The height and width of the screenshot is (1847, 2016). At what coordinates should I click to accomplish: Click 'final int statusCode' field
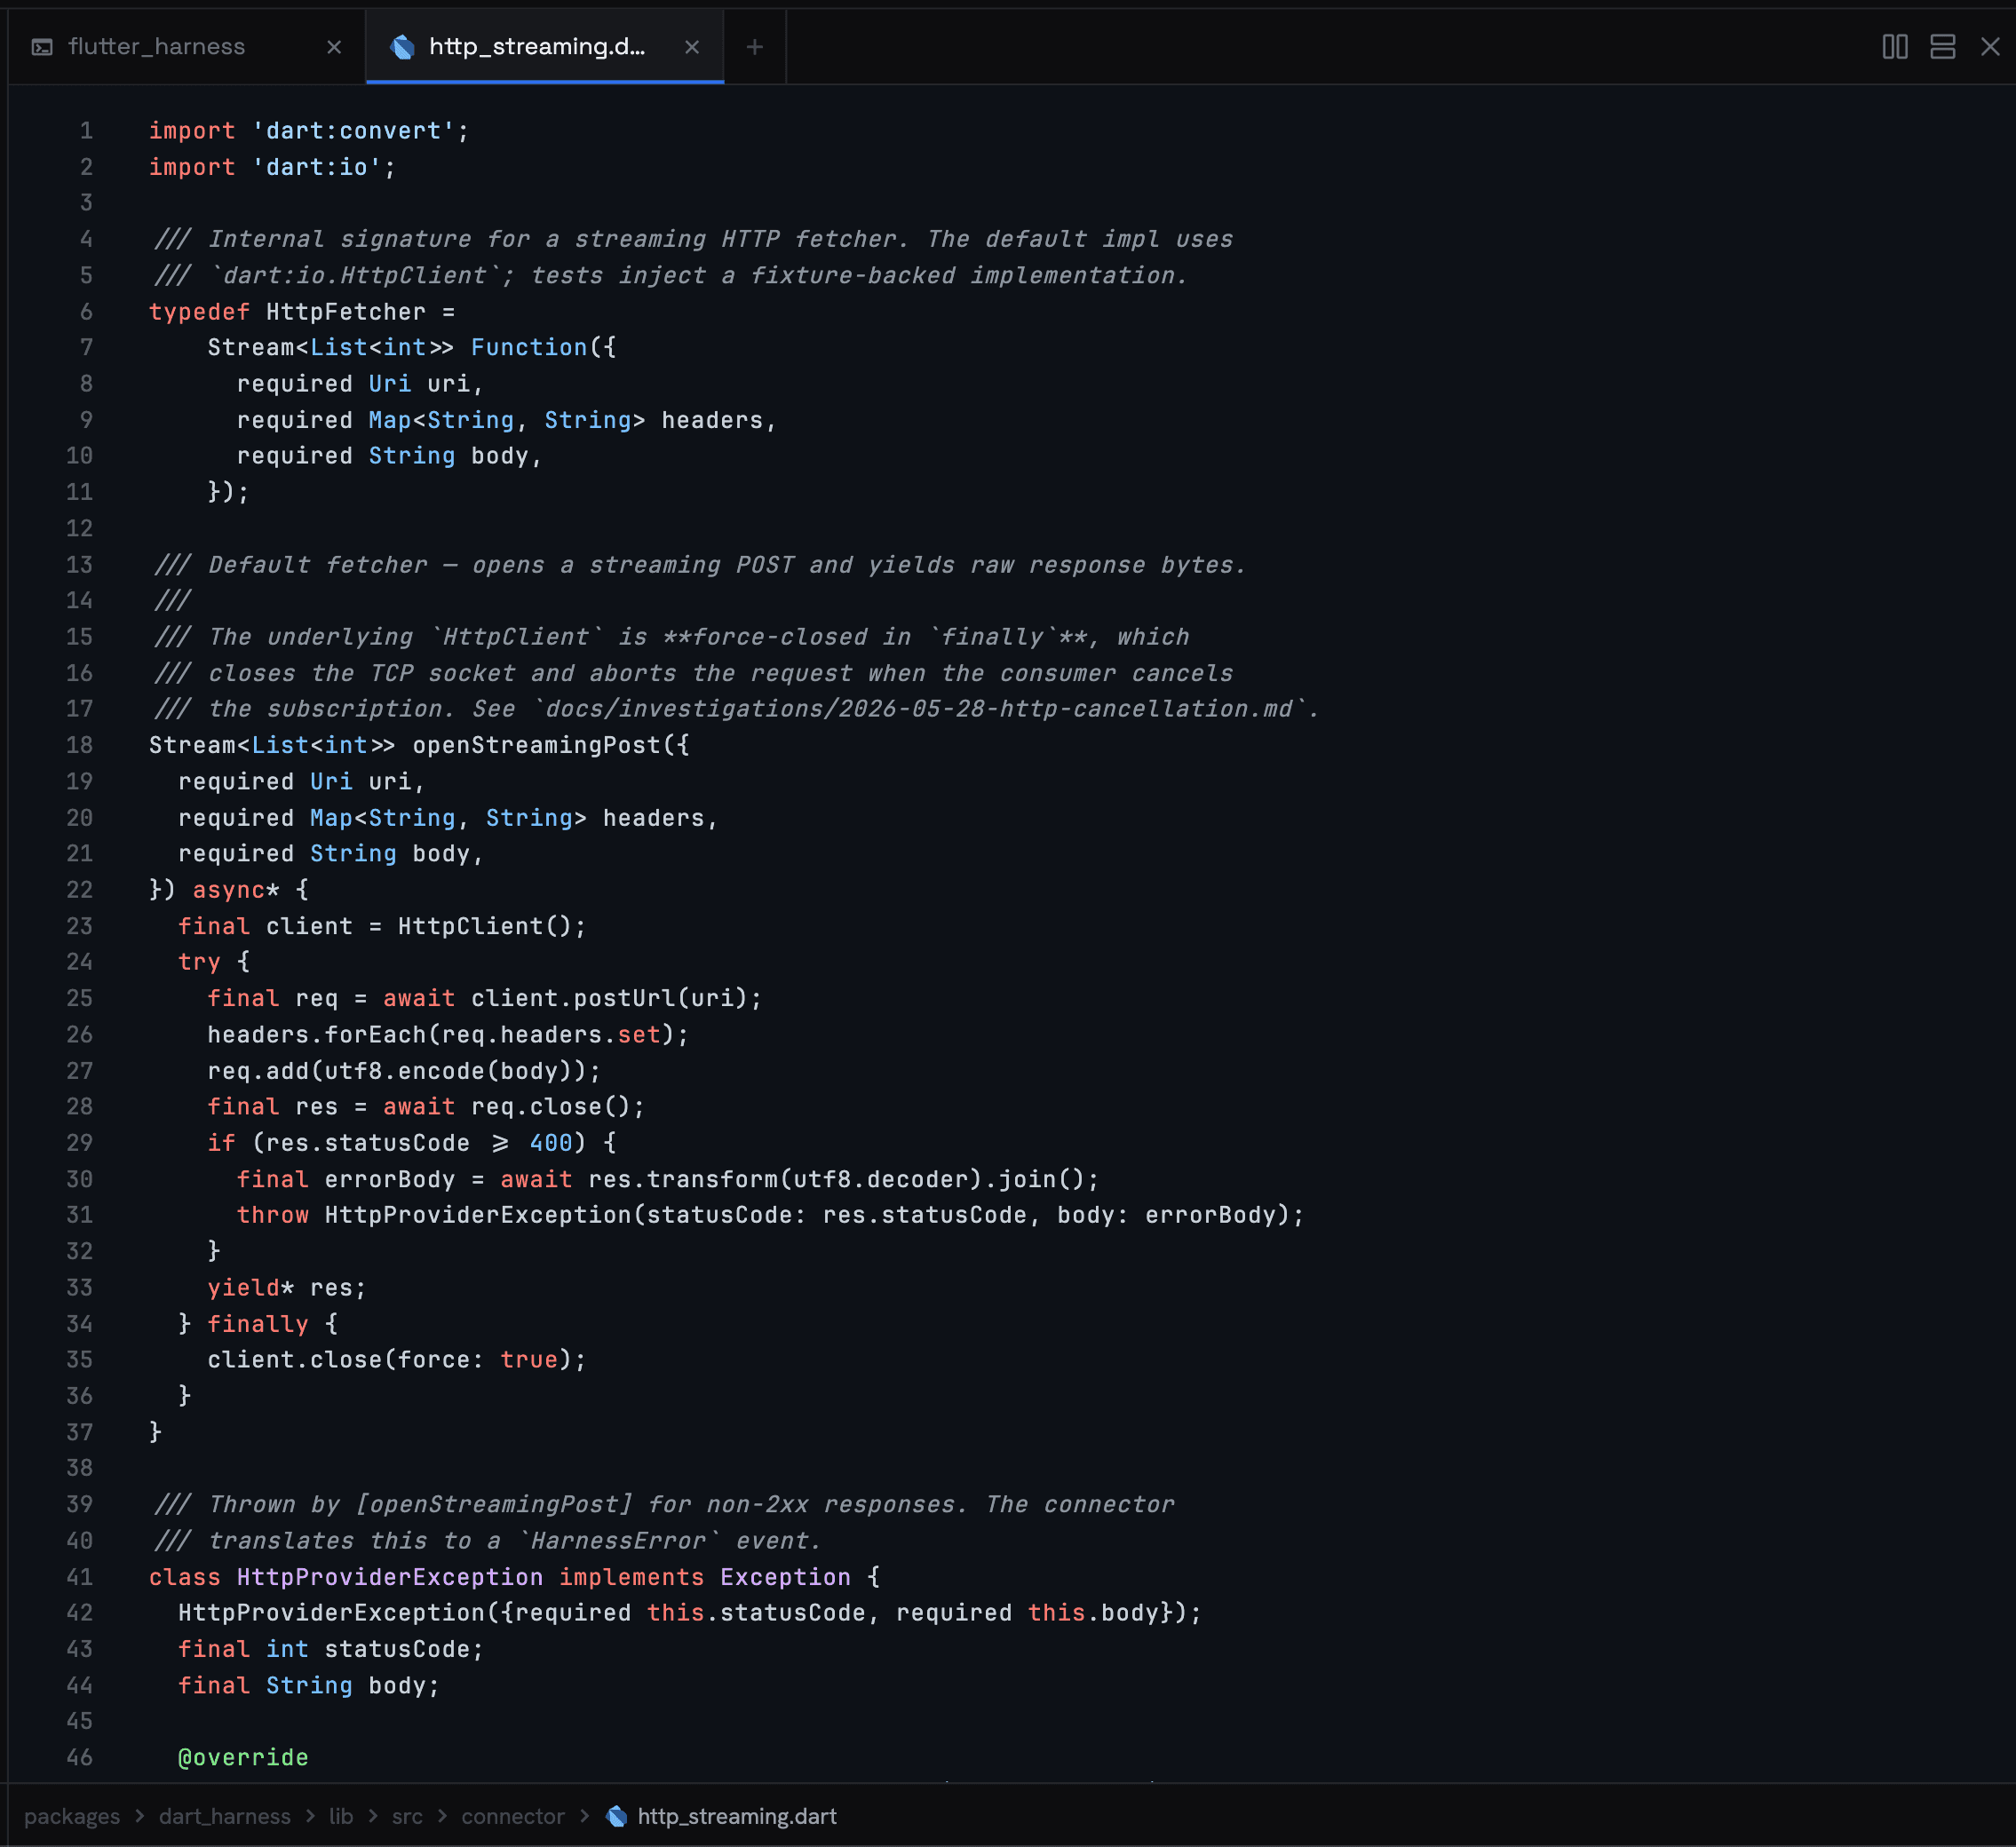coord(331,1649)
